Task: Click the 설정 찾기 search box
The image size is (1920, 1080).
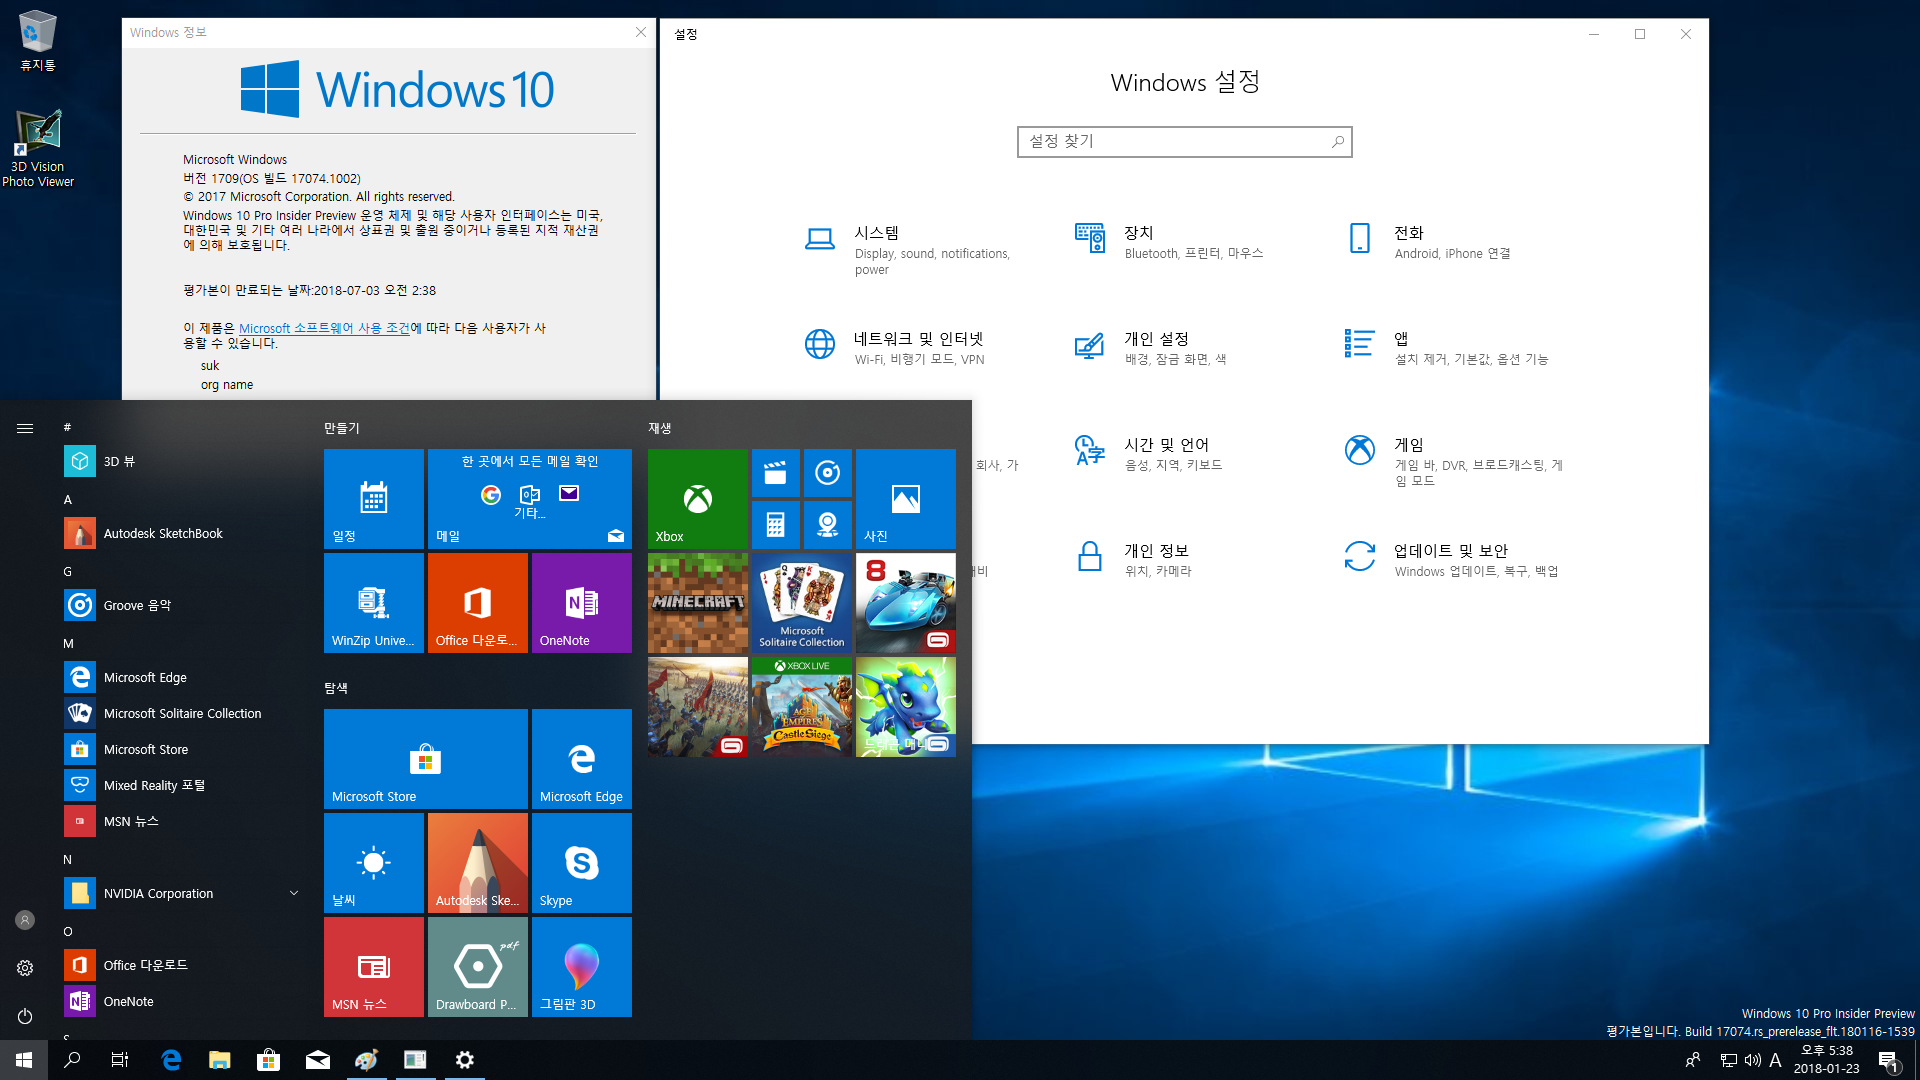Action: [x=1184, y=142]
